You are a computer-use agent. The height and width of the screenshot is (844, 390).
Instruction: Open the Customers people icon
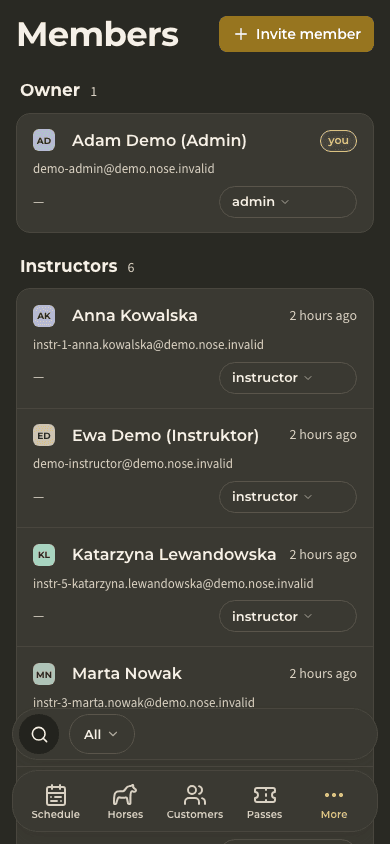point(195,794)
